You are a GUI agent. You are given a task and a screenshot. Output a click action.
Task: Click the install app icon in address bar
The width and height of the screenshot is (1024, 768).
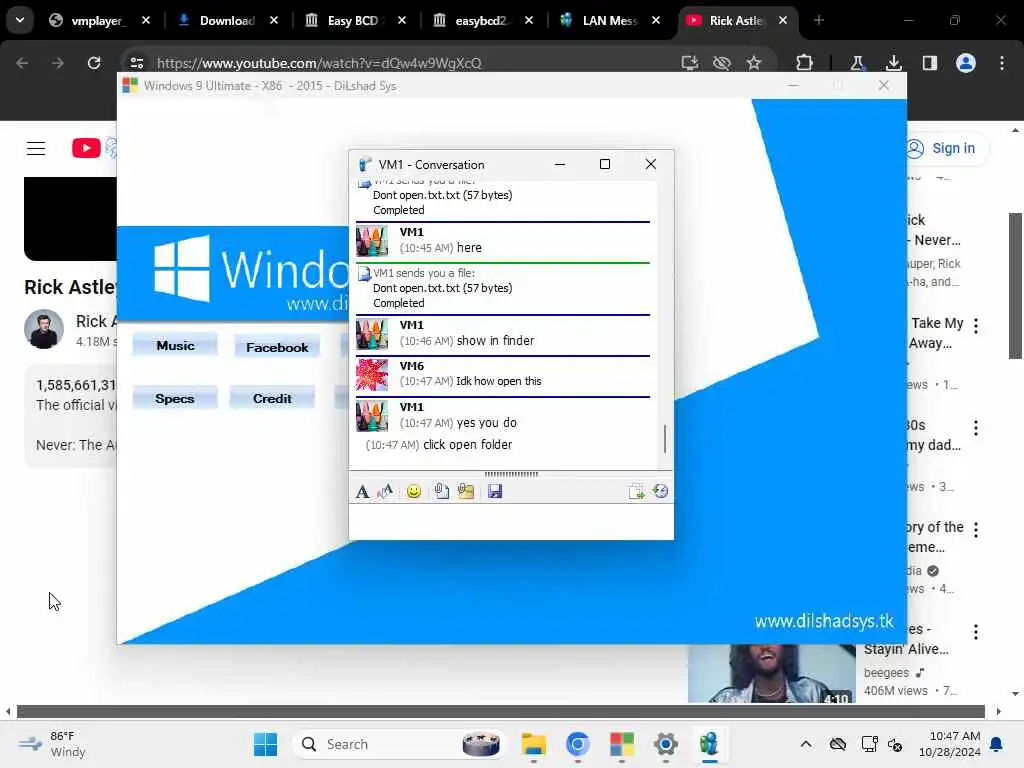690,63
